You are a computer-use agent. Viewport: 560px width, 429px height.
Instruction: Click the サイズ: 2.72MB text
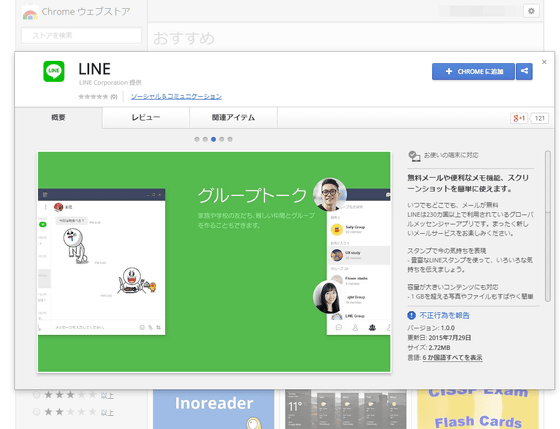point(429,348)
